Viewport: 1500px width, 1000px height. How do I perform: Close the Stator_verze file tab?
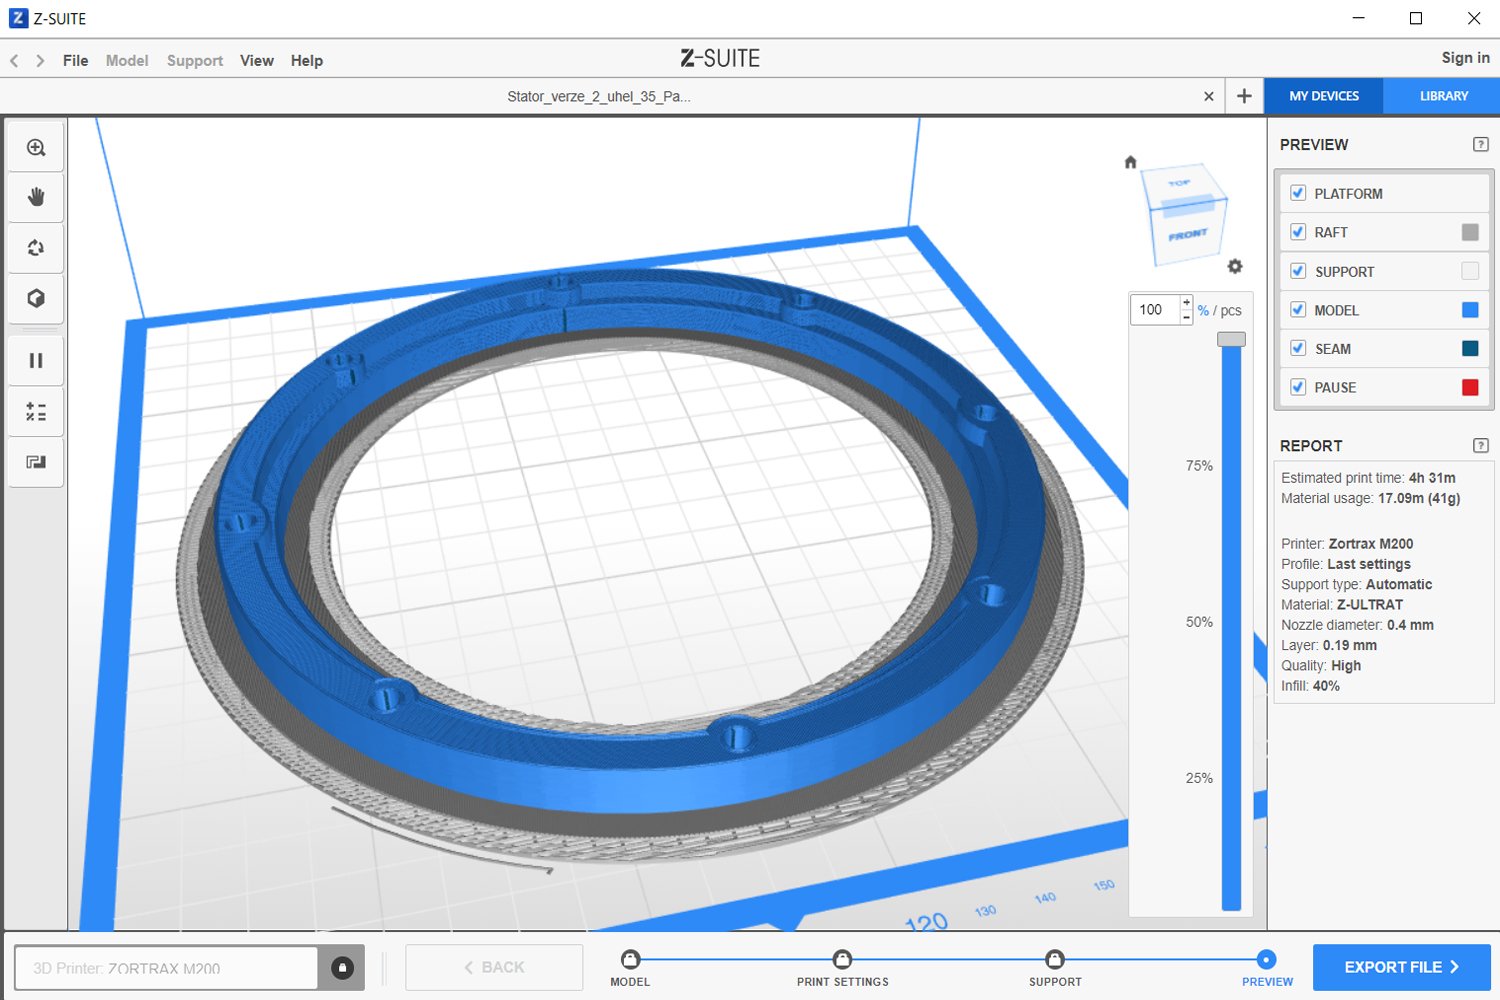pos(1209,97)
